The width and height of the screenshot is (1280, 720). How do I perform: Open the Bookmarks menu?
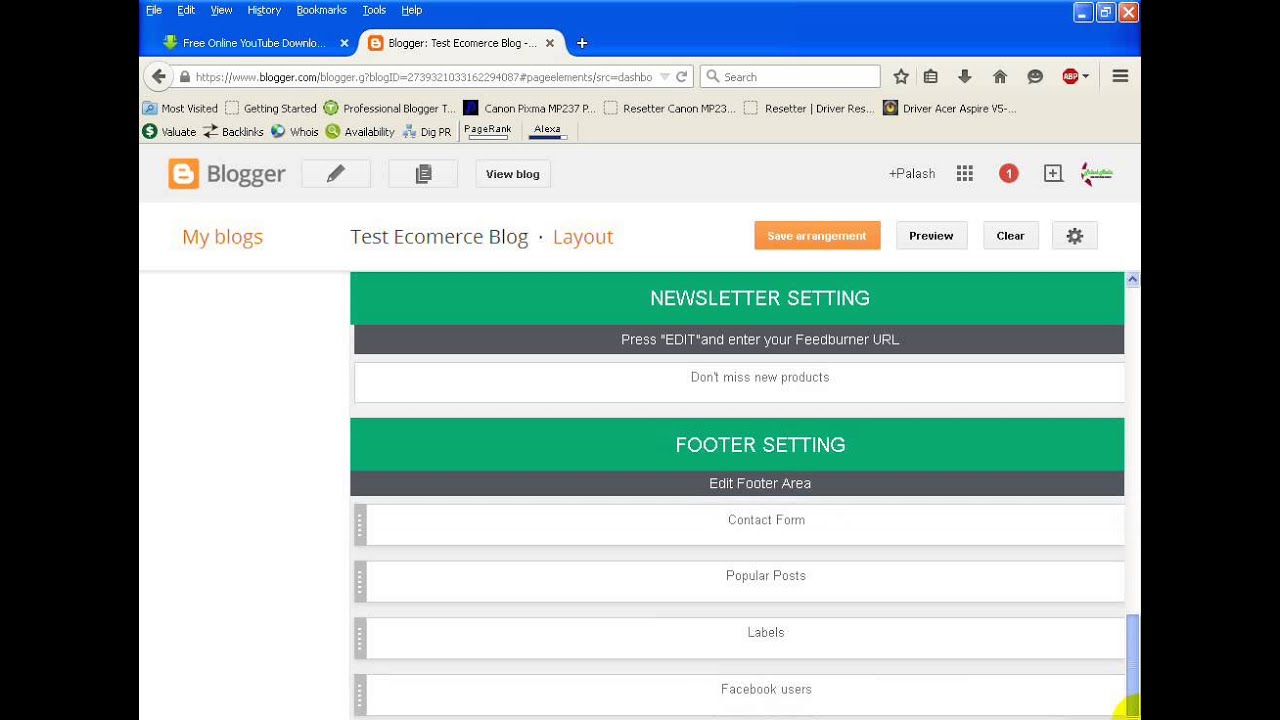(321, 10)
